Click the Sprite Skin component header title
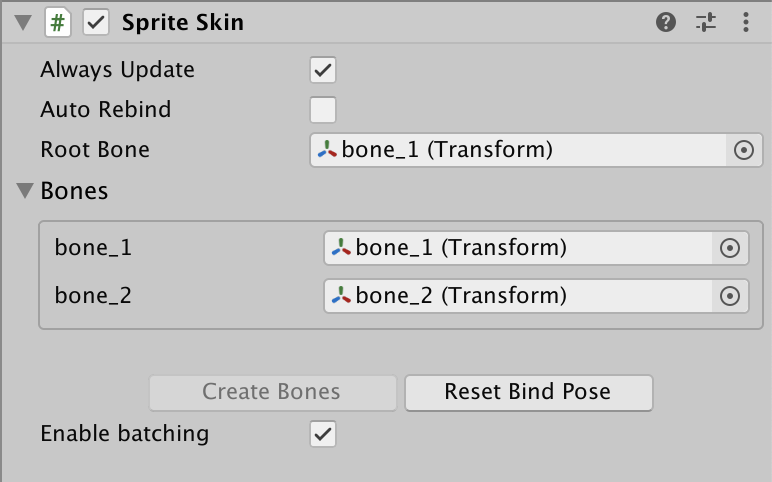The width and height of the screenshot is (772, 482). (x=183, y=23)
